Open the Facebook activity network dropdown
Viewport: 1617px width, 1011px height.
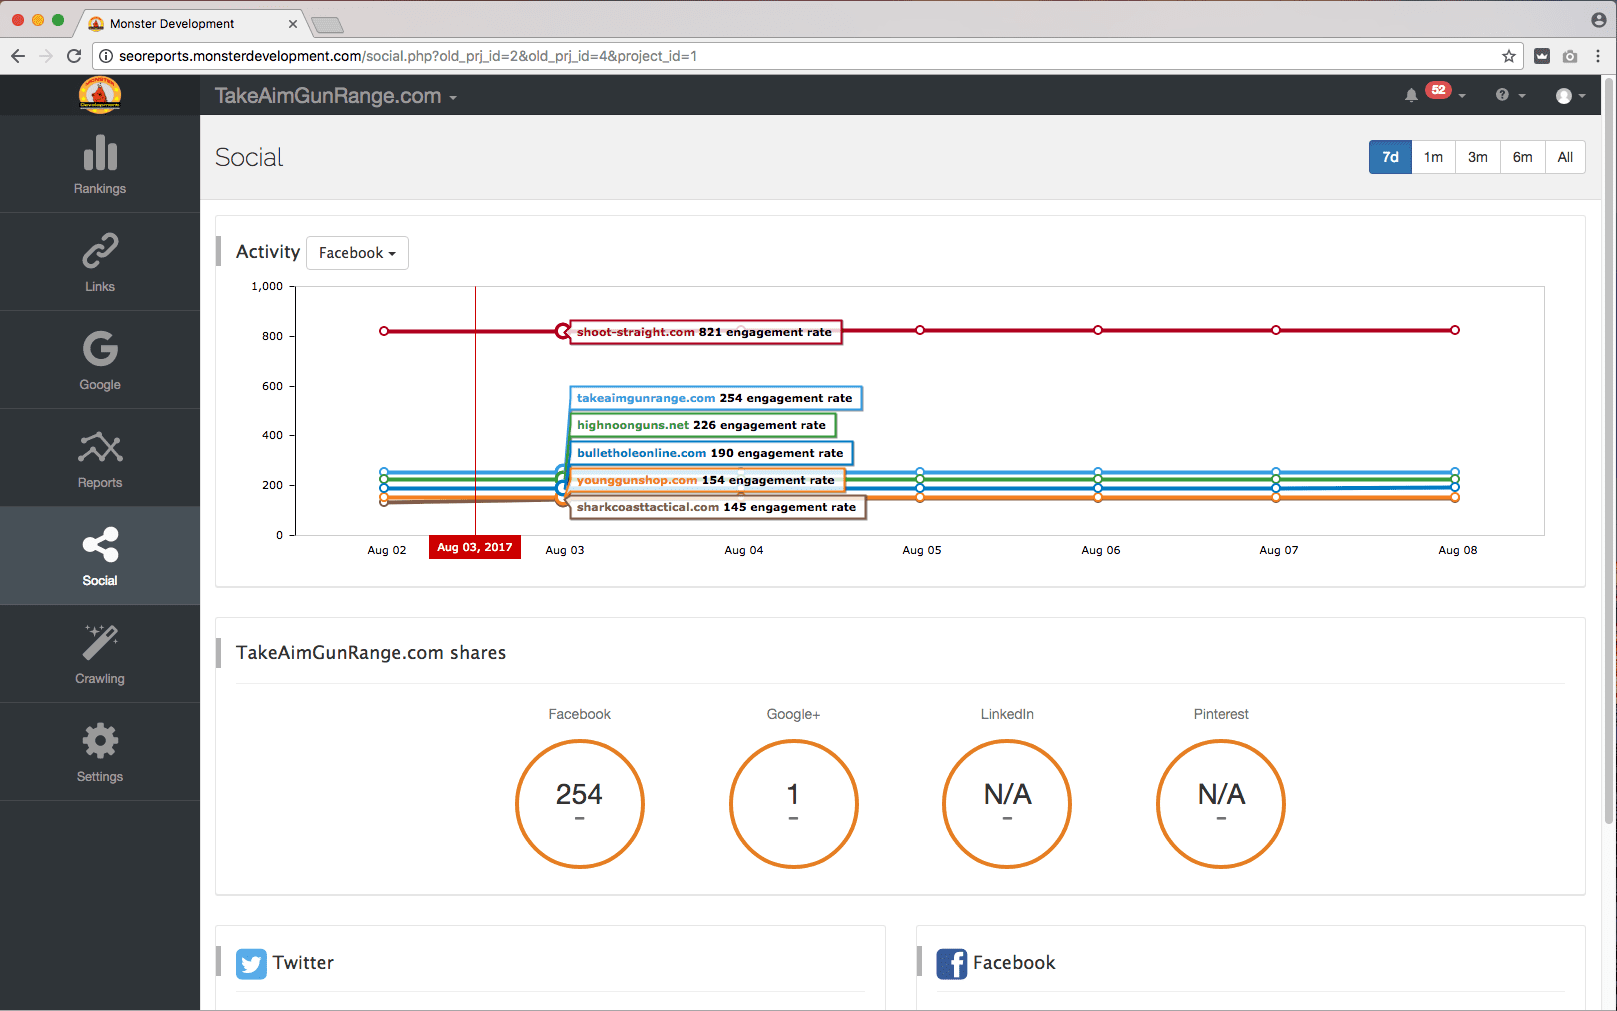coord(357,253)
